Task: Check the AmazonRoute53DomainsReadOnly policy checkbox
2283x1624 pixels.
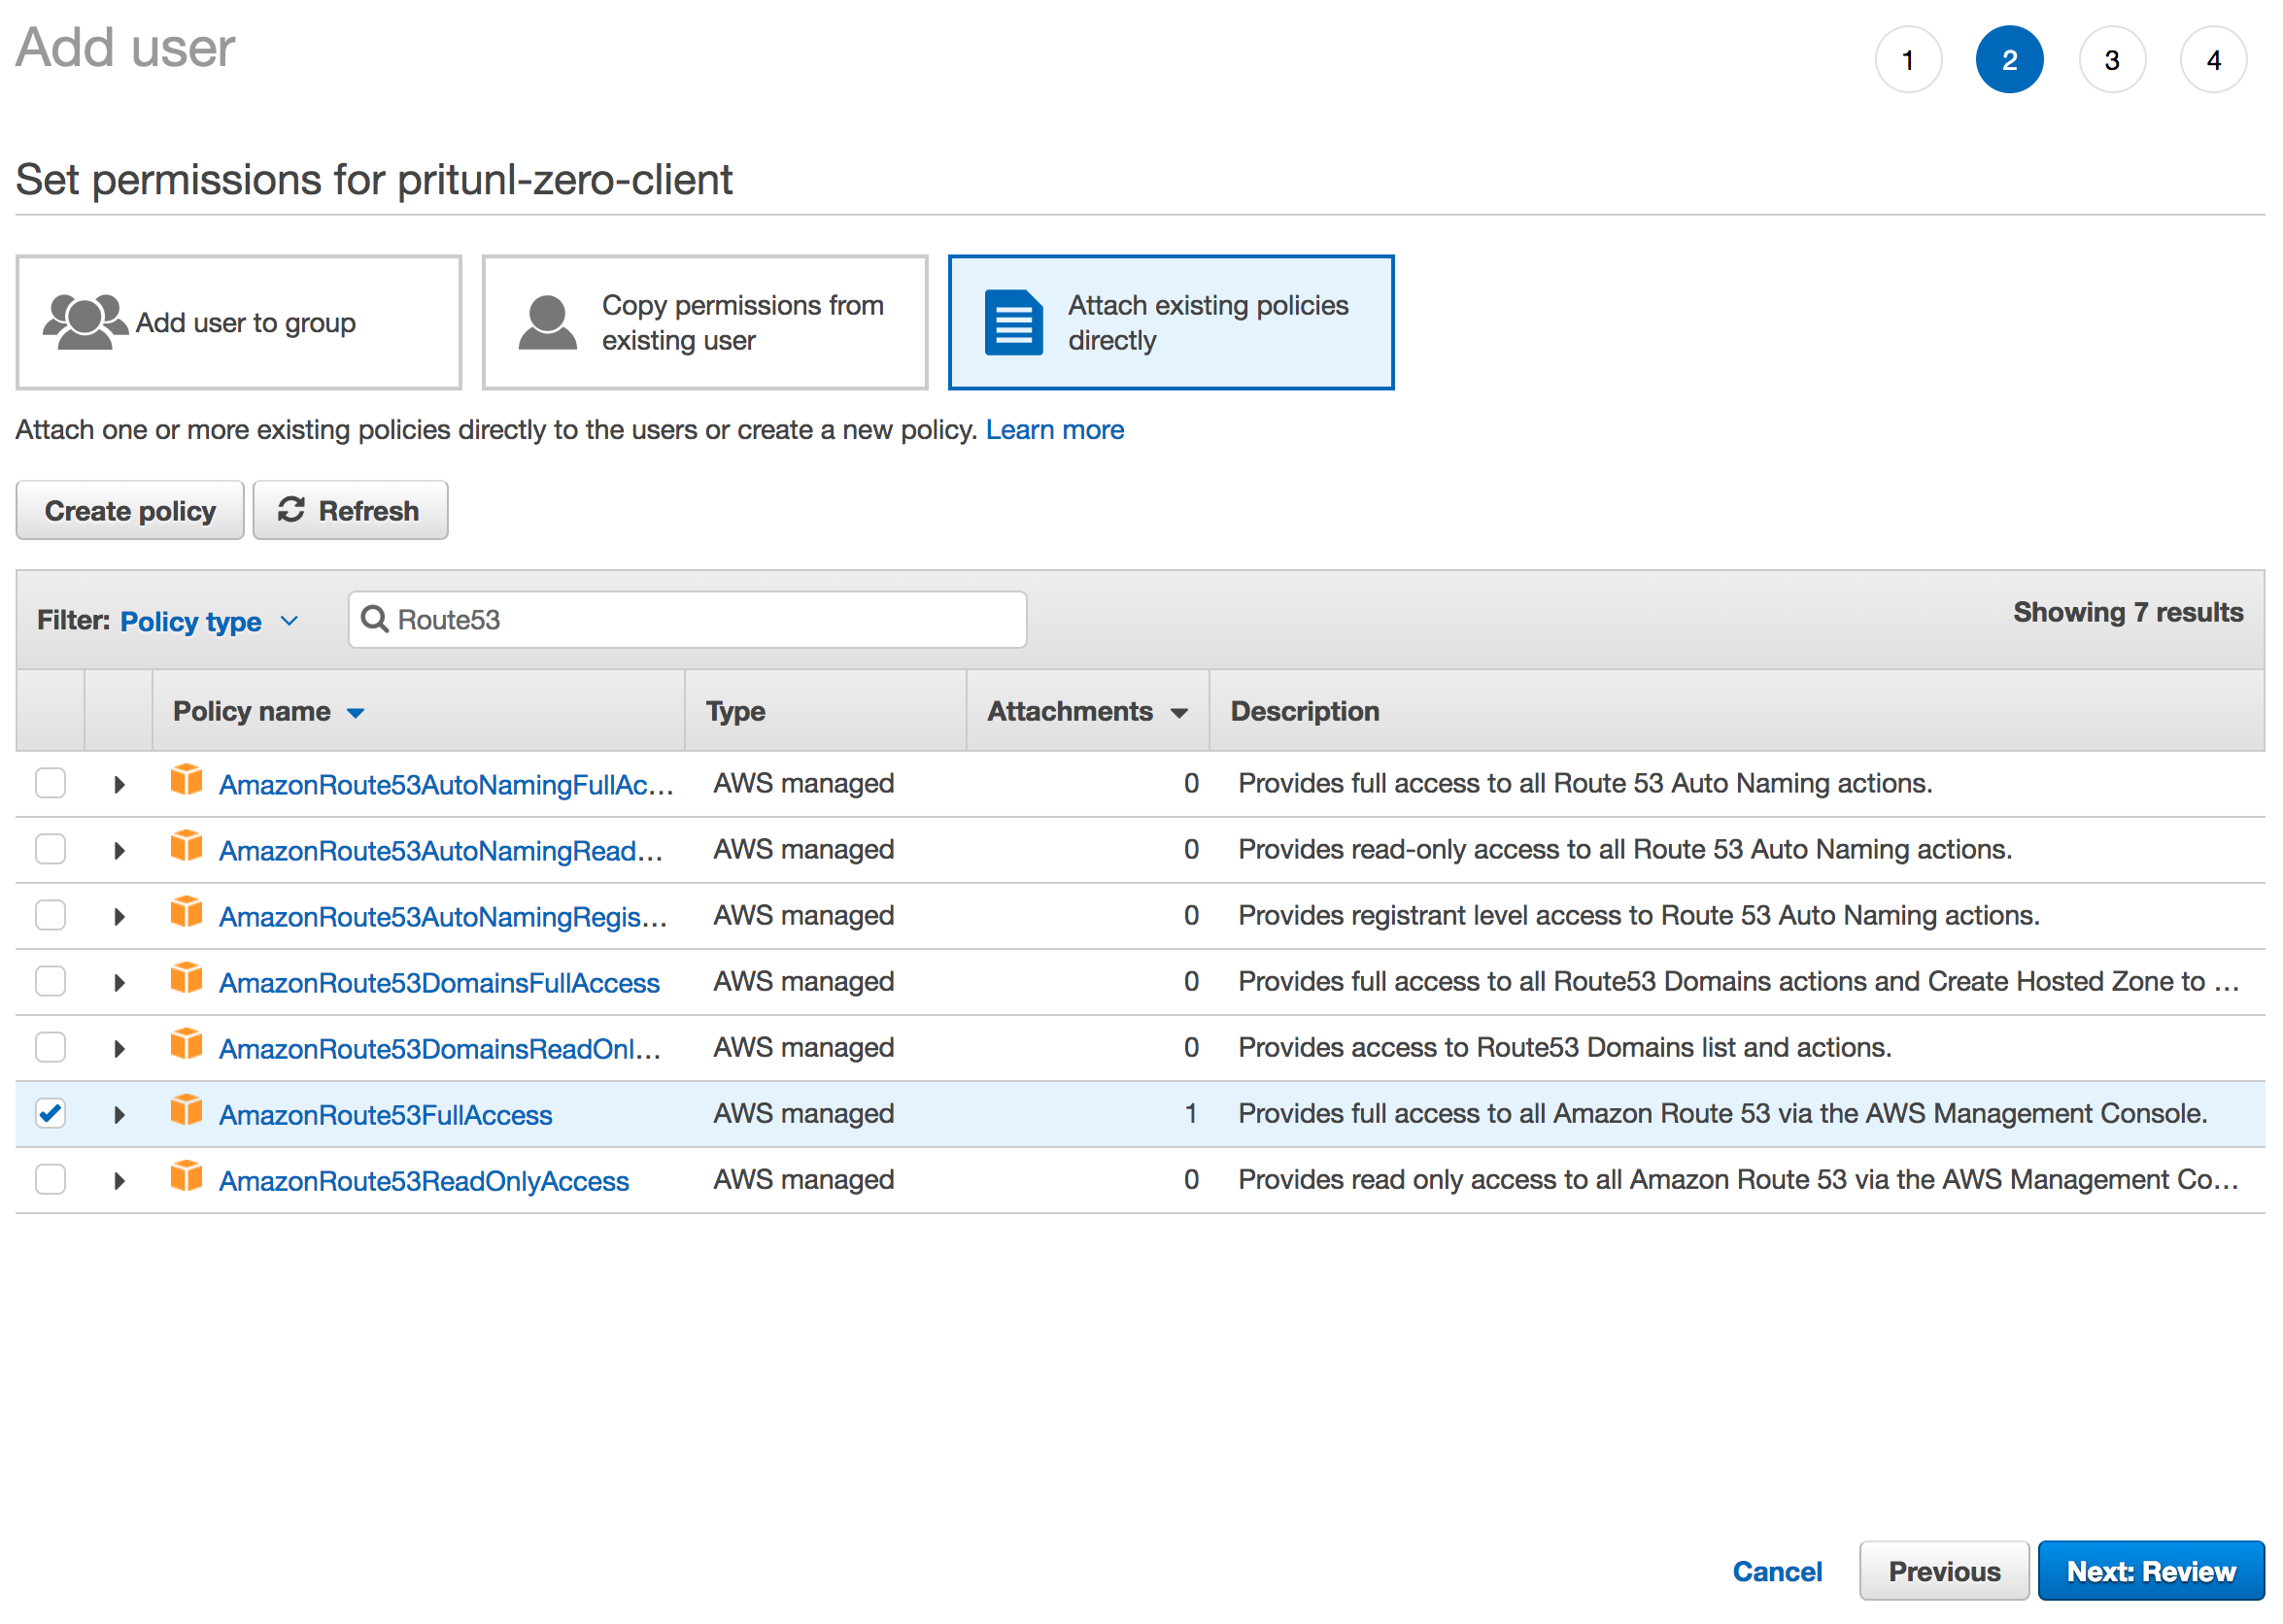Action: (x=50, y=1047)
